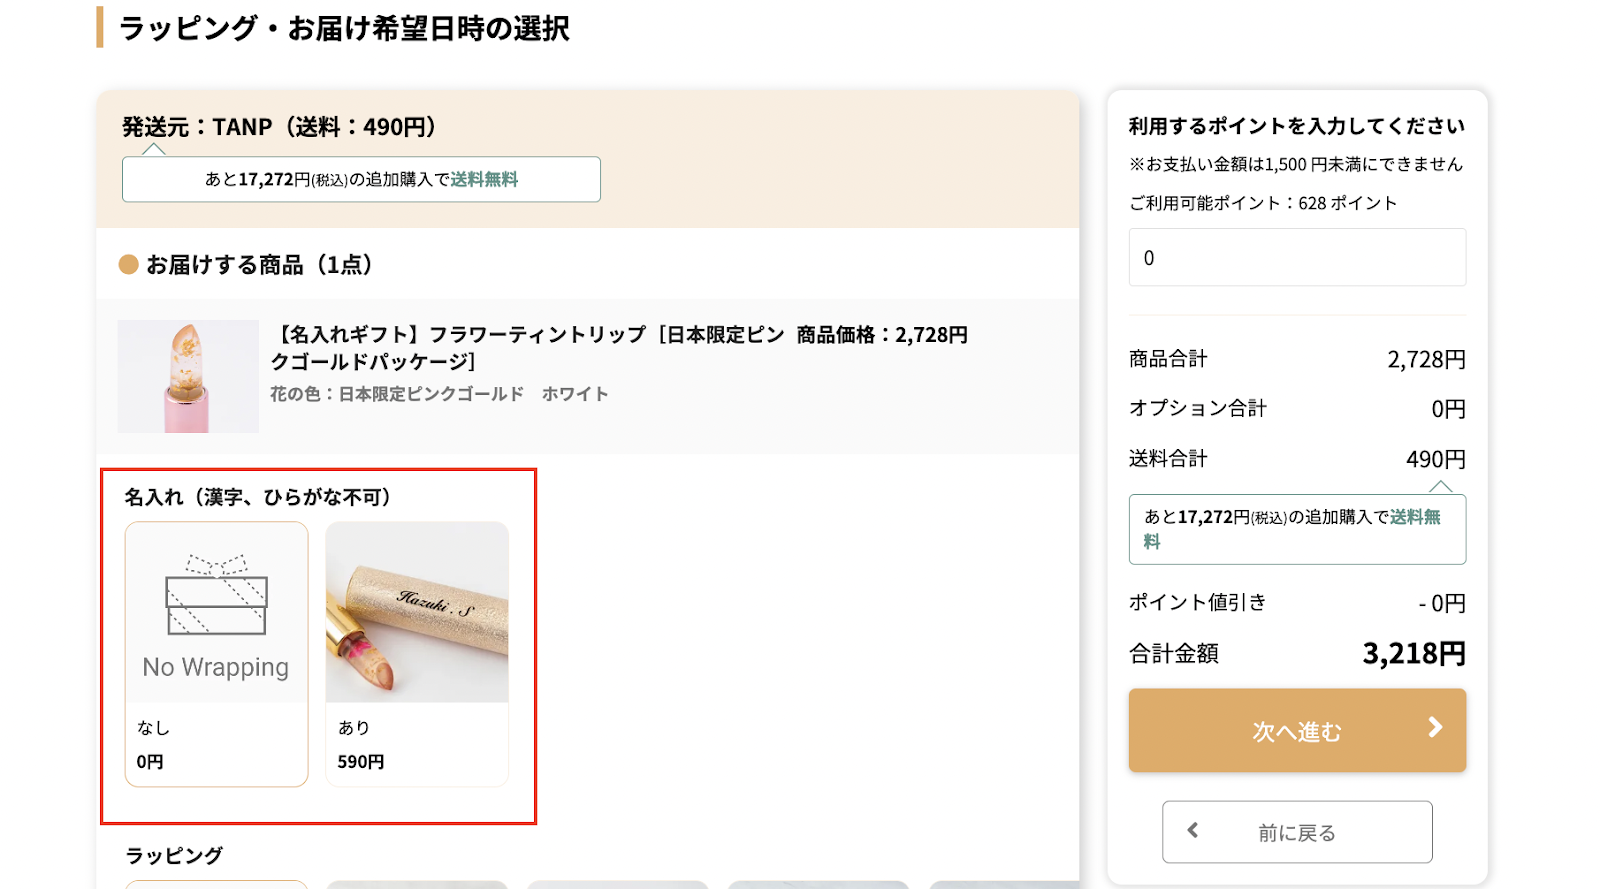Click the caret under the 発送元 TANP heading

pos(153,149)
